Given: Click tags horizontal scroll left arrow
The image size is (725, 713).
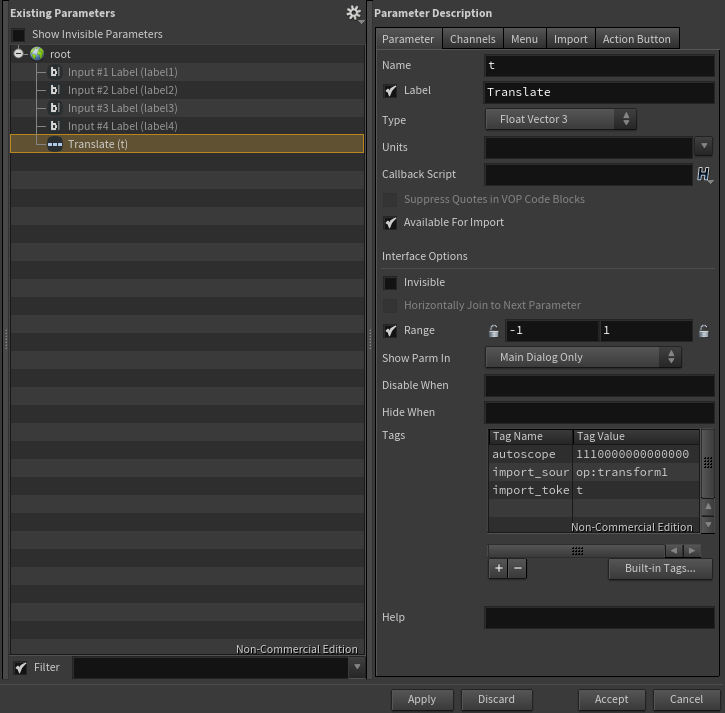Looking at the screenshot, I should click(x=674, y=550).
